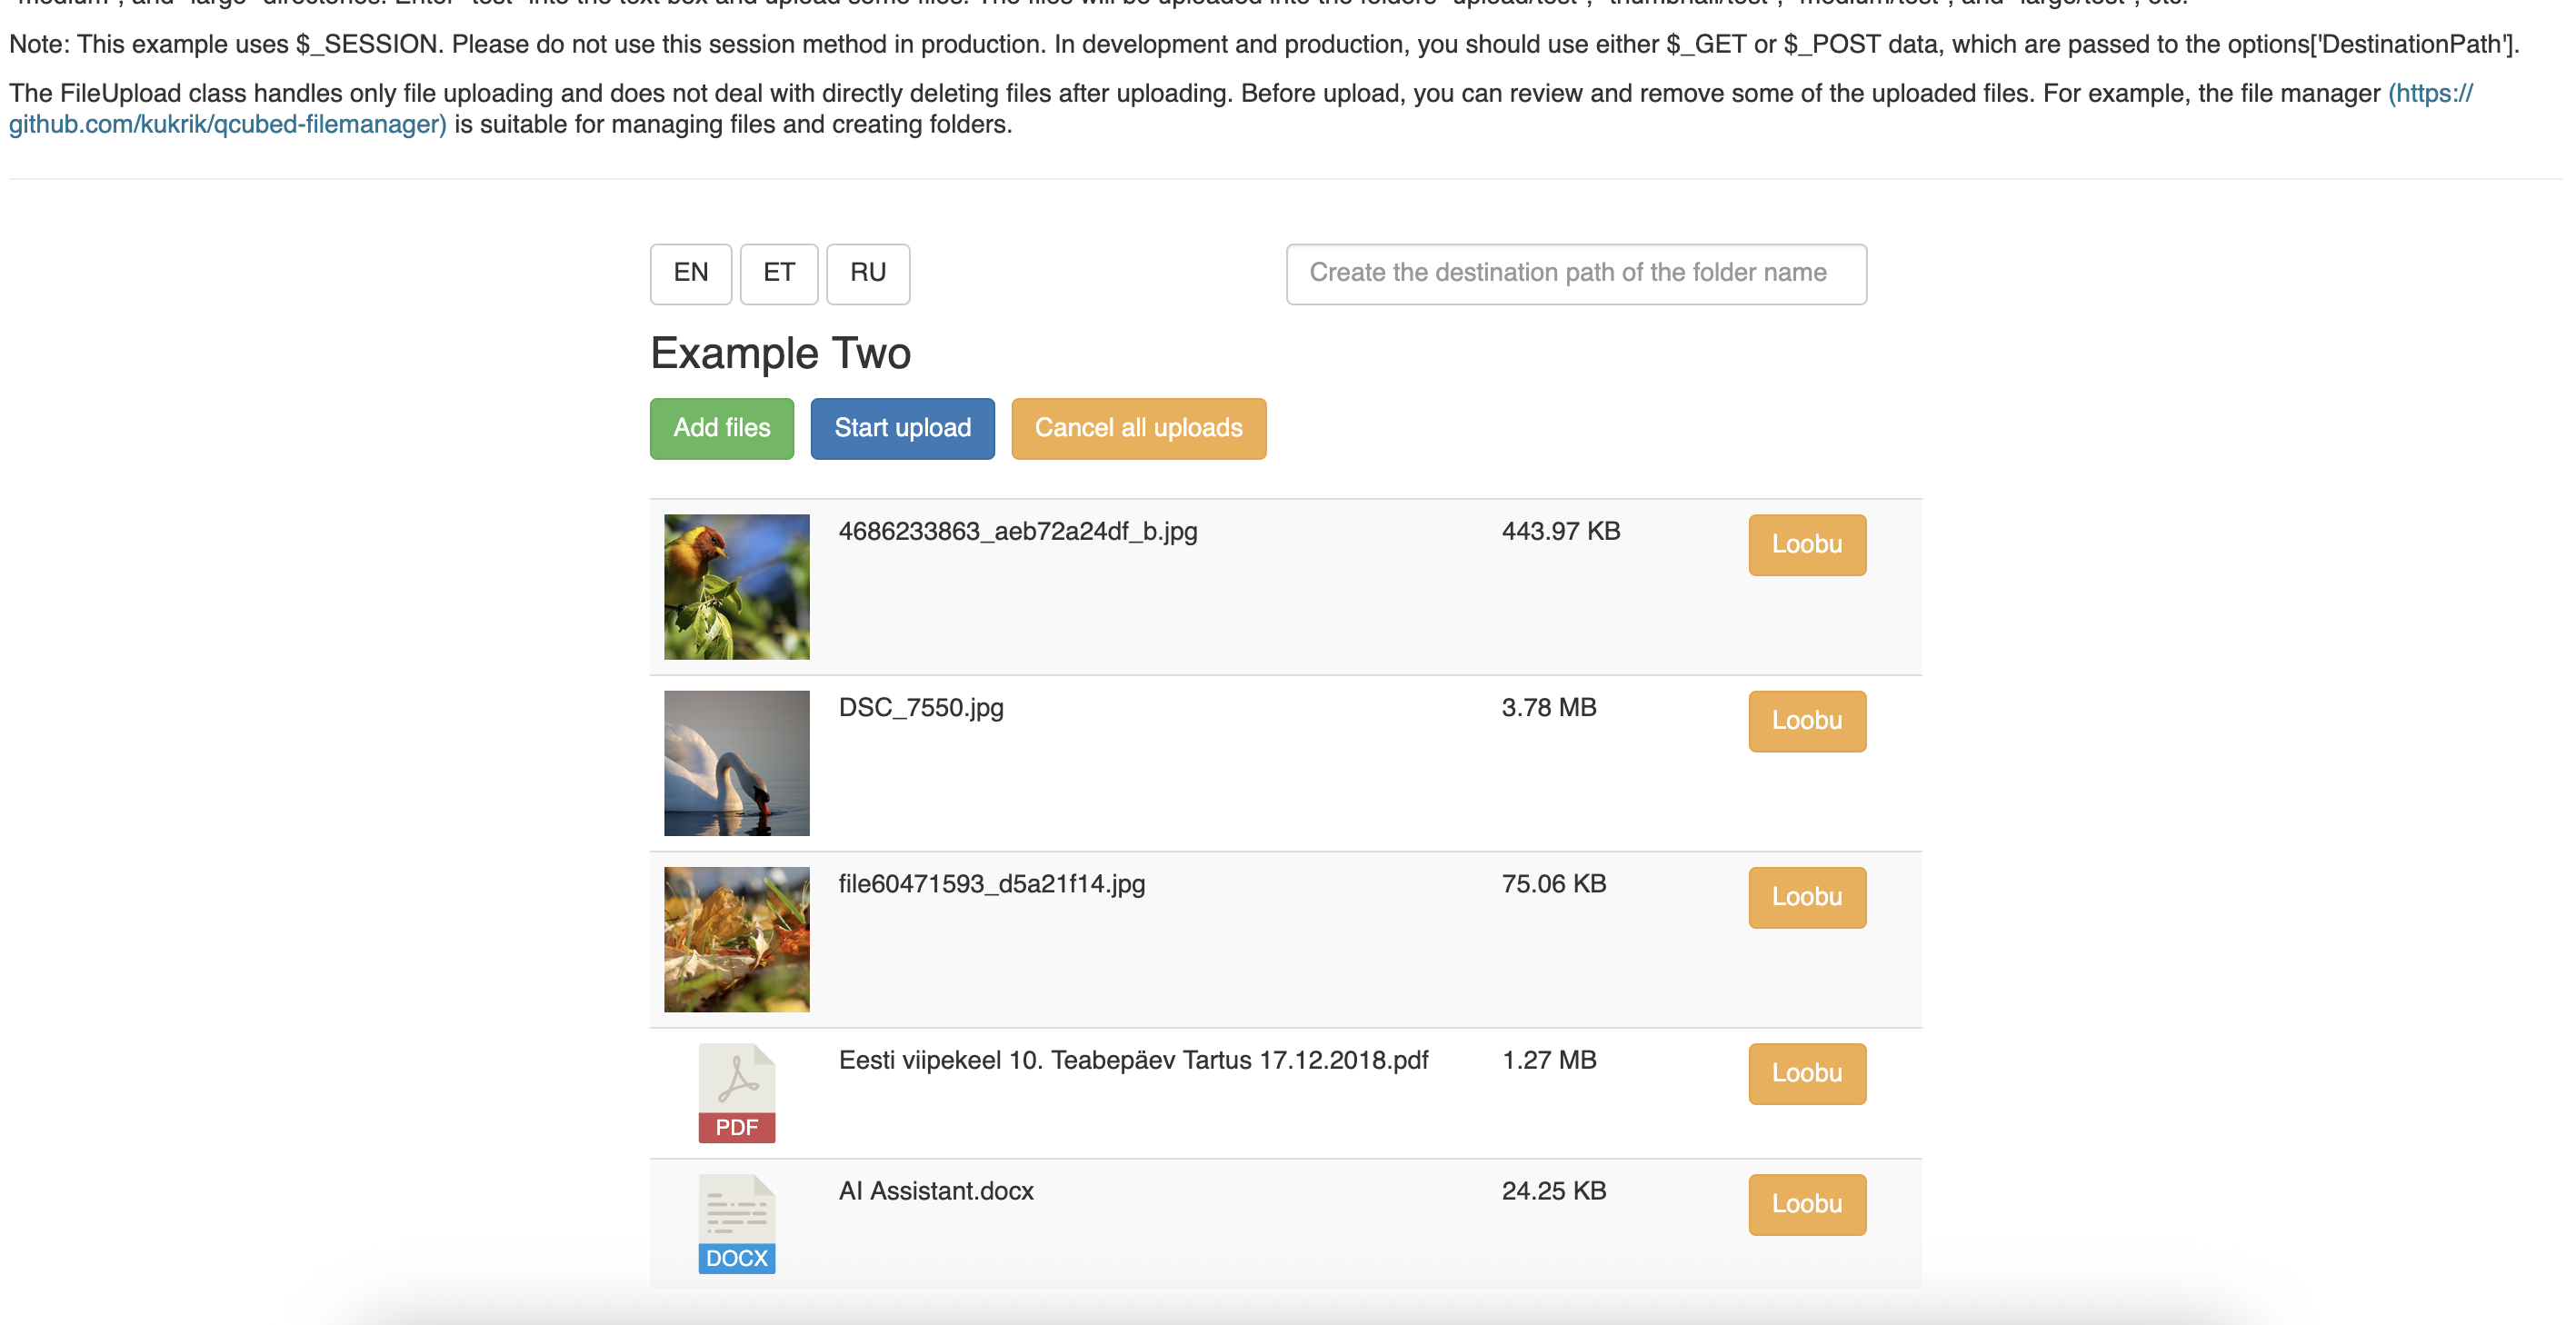Click Loobu for the Eesti viipekeel PDF
This screenshot has width=2576, height=1325.
(1806, 1073)
